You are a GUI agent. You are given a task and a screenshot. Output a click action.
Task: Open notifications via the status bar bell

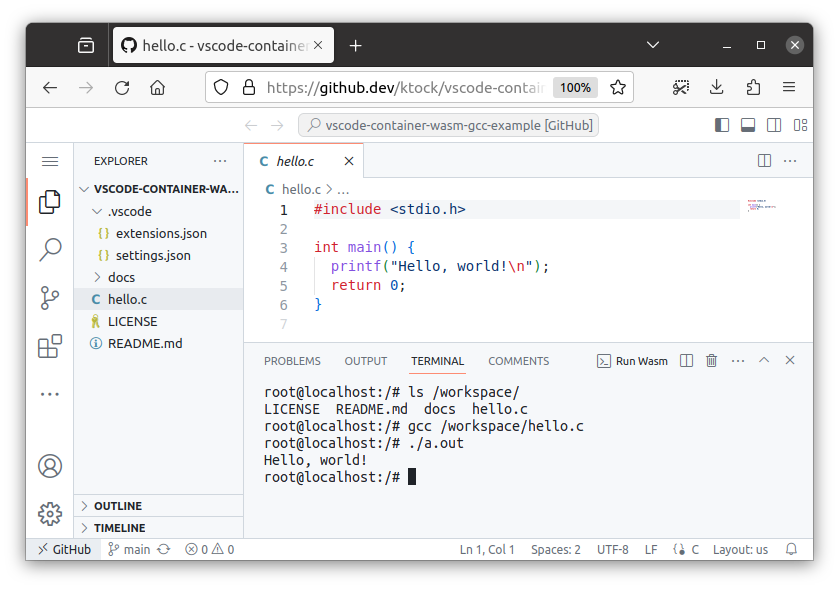(790, 549)
